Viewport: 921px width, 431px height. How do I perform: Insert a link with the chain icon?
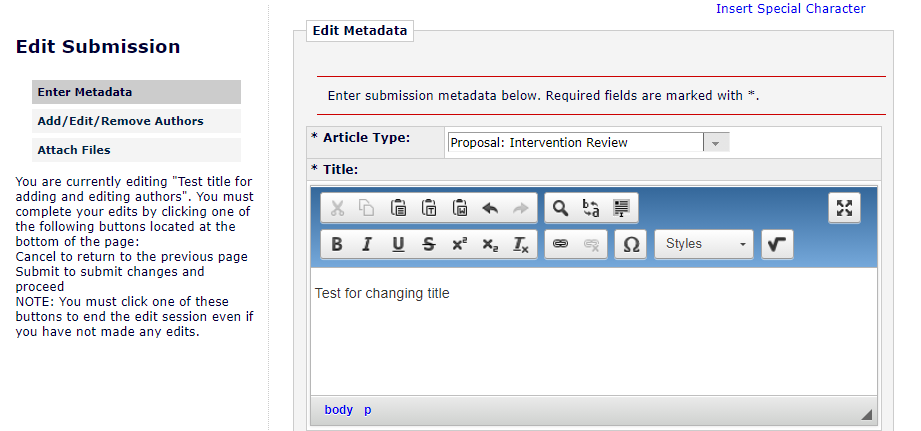[x=560, y=244]
